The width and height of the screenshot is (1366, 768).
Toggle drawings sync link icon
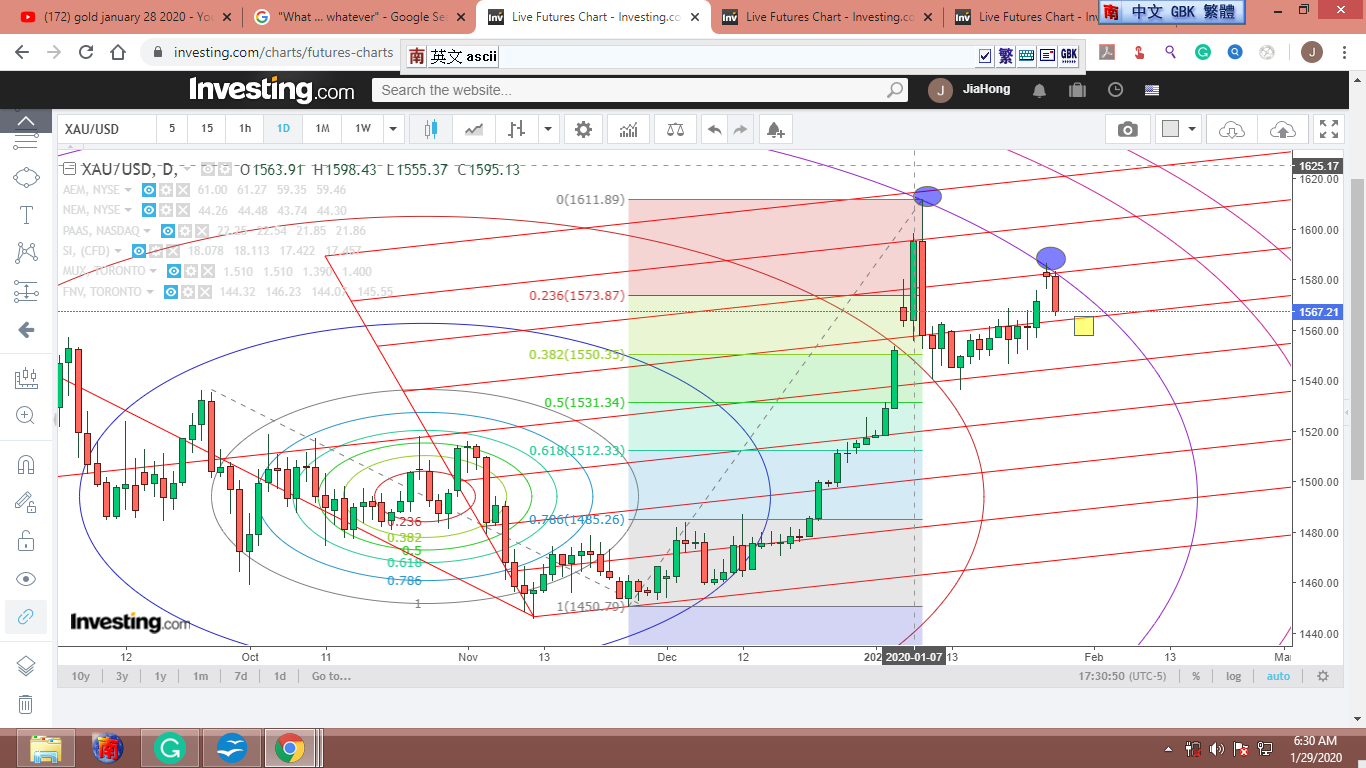point(26,617)
